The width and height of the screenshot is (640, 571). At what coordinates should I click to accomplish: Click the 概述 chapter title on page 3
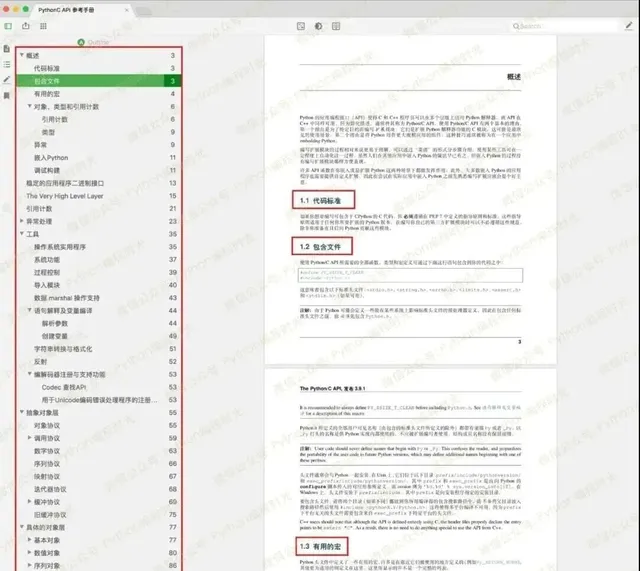[x=513, y=77]
